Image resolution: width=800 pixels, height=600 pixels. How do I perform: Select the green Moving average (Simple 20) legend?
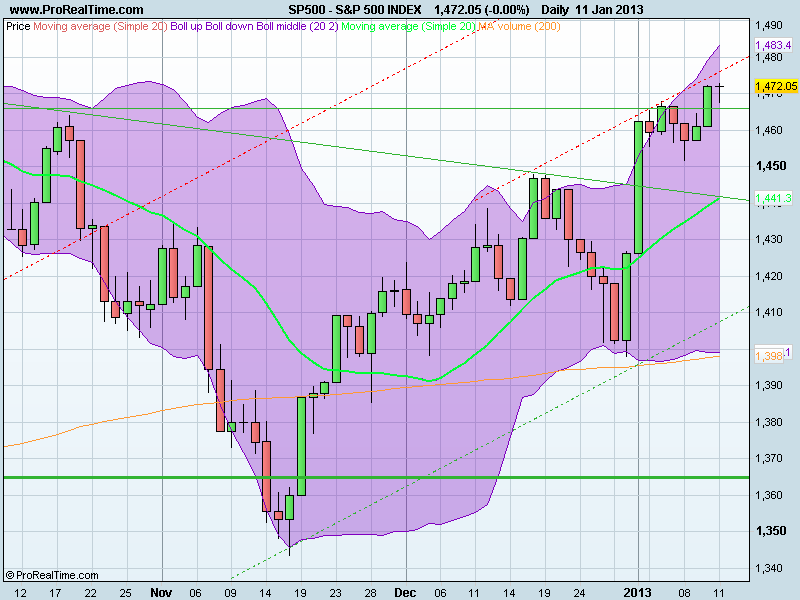point(408,26)
